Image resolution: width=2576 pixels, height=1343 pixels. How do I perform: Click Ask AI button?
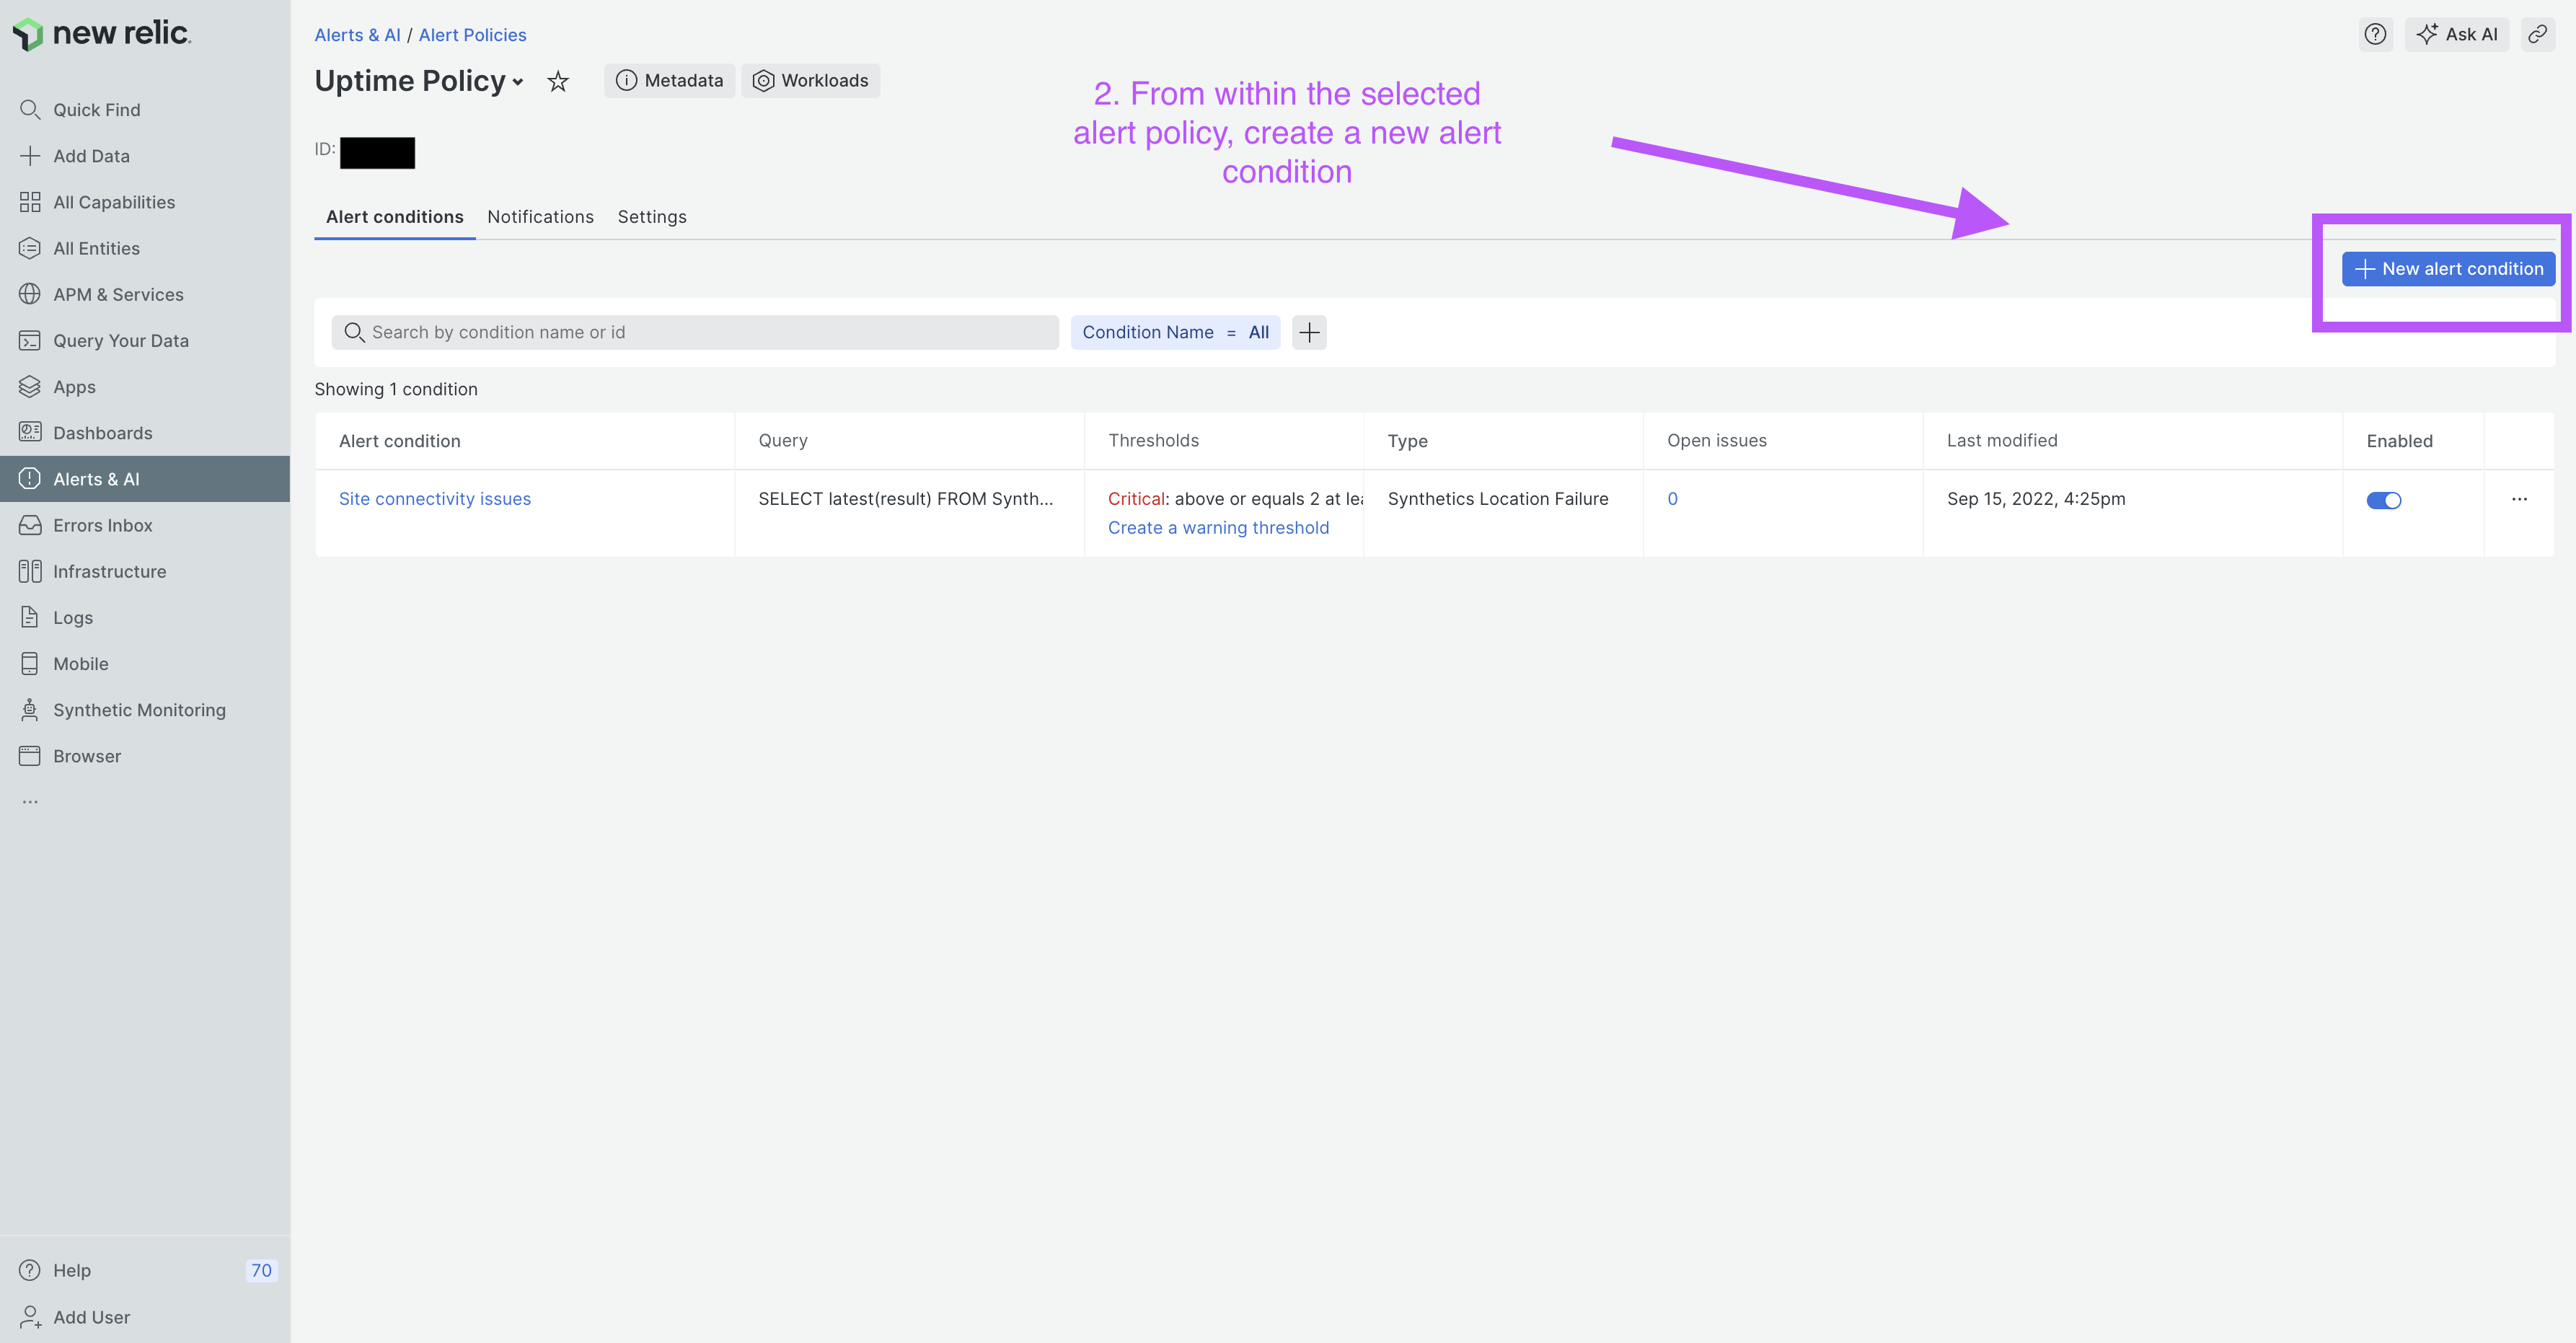[2456, 34]
